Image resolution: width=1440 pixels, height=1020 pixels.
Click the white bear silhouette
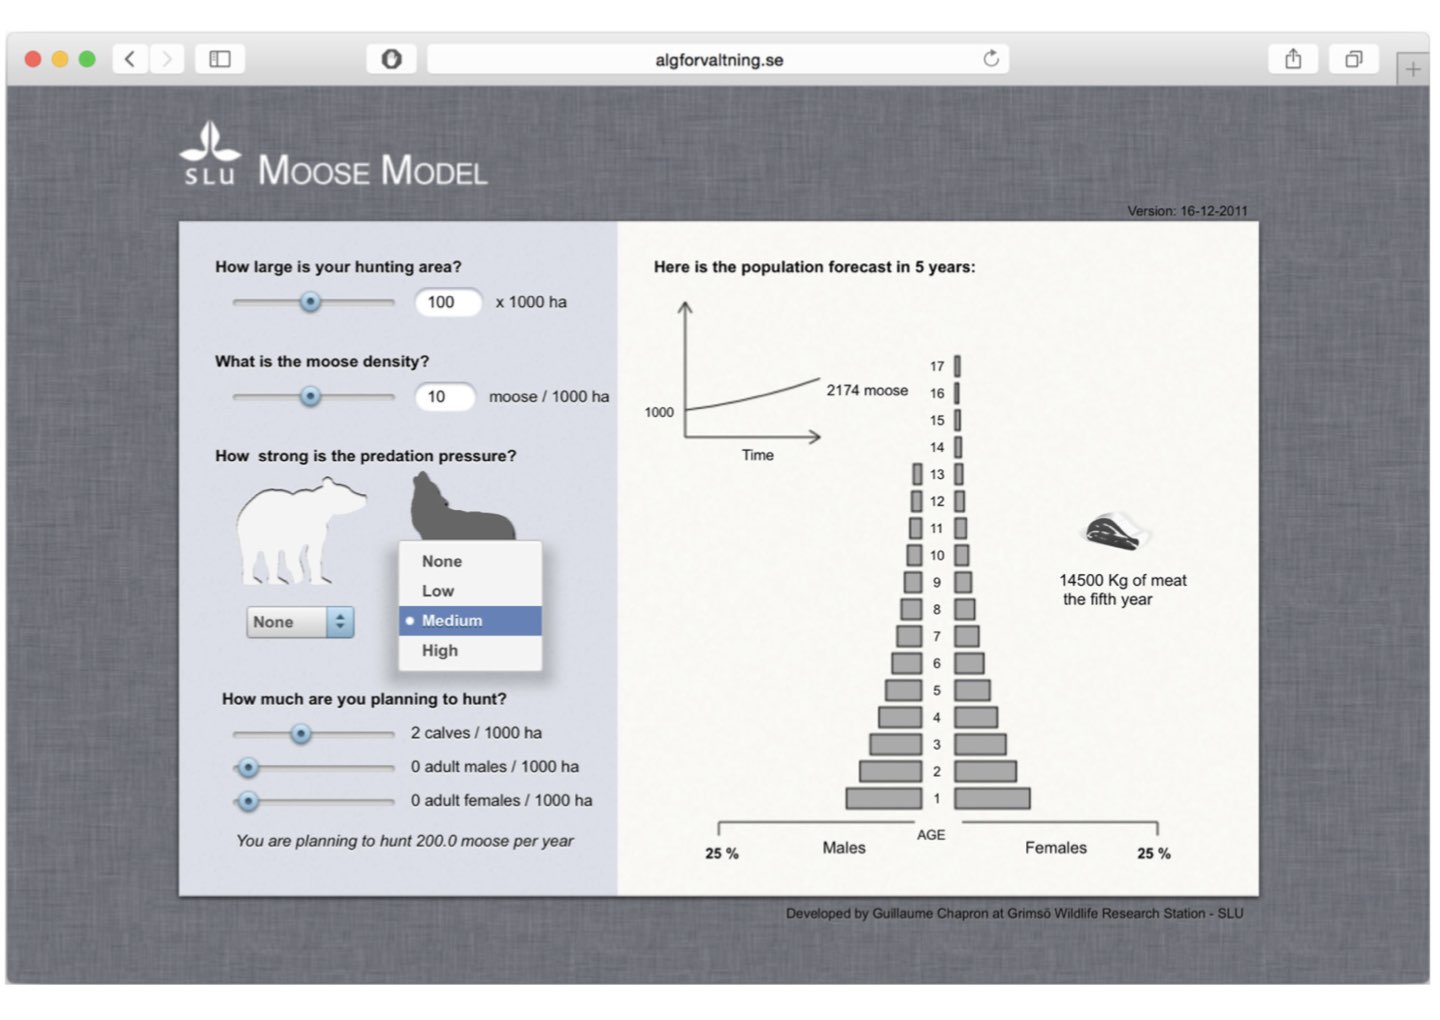(295, 530)
